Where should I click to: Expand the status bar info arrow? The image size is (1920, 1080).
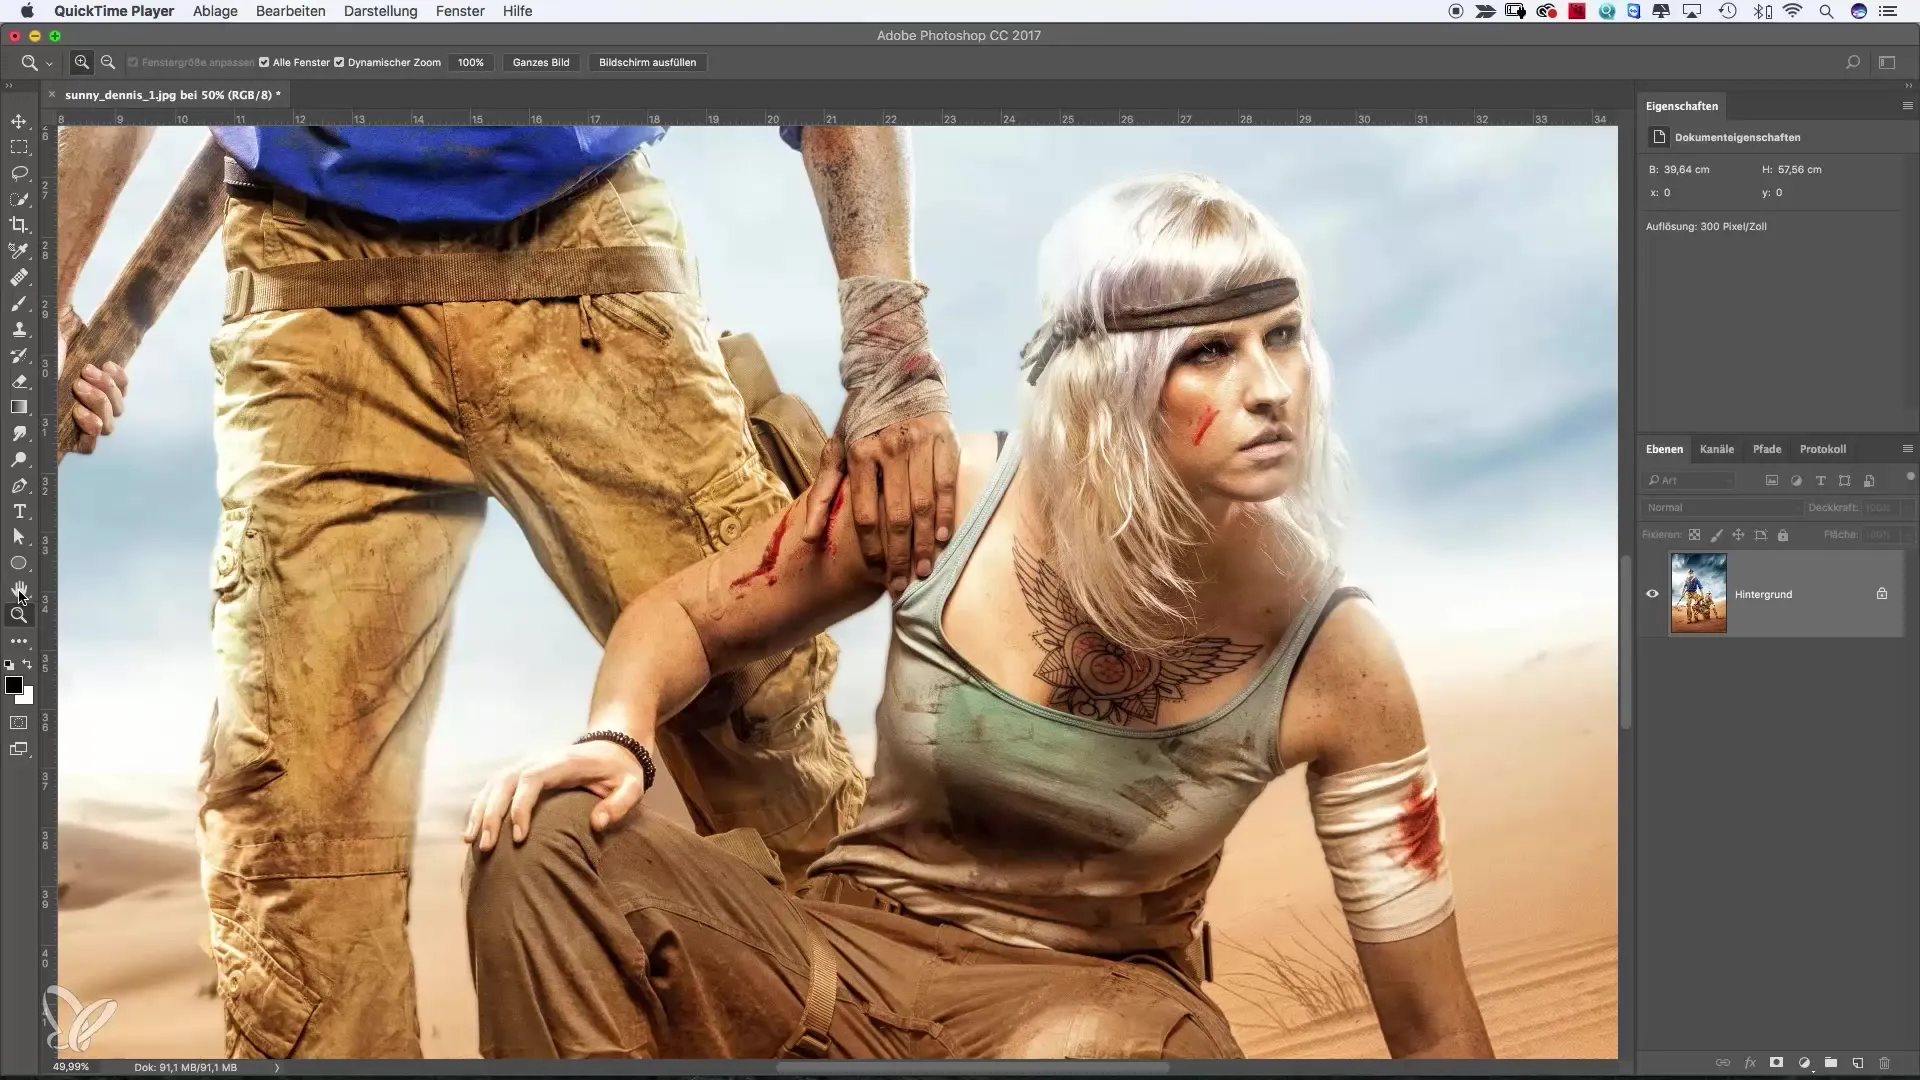pyautogui.click(x=277, y=1067)
